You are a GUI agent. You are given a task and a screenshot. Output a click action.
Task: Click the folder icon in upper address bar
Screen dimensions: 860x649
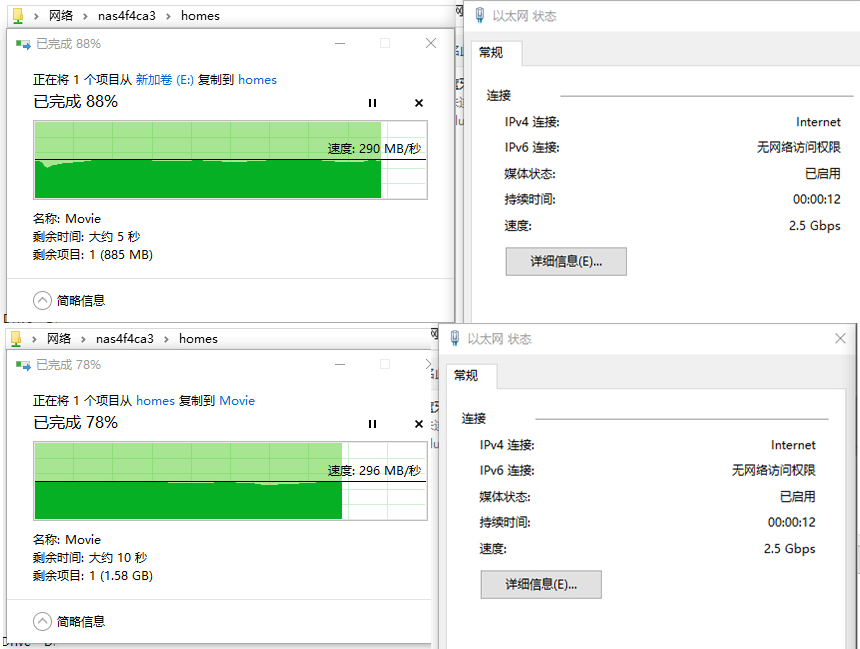click(x=18, y=16)
